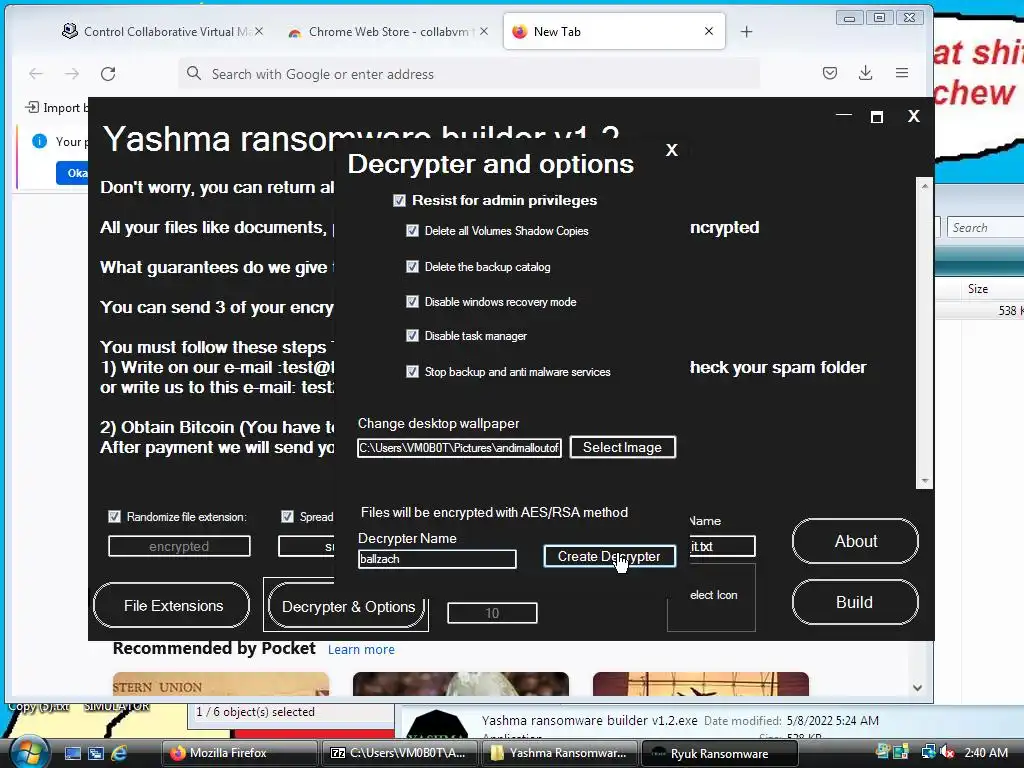
Task: Toggle Randomize file extension checkbox
Action: click(x=114, y=517)
